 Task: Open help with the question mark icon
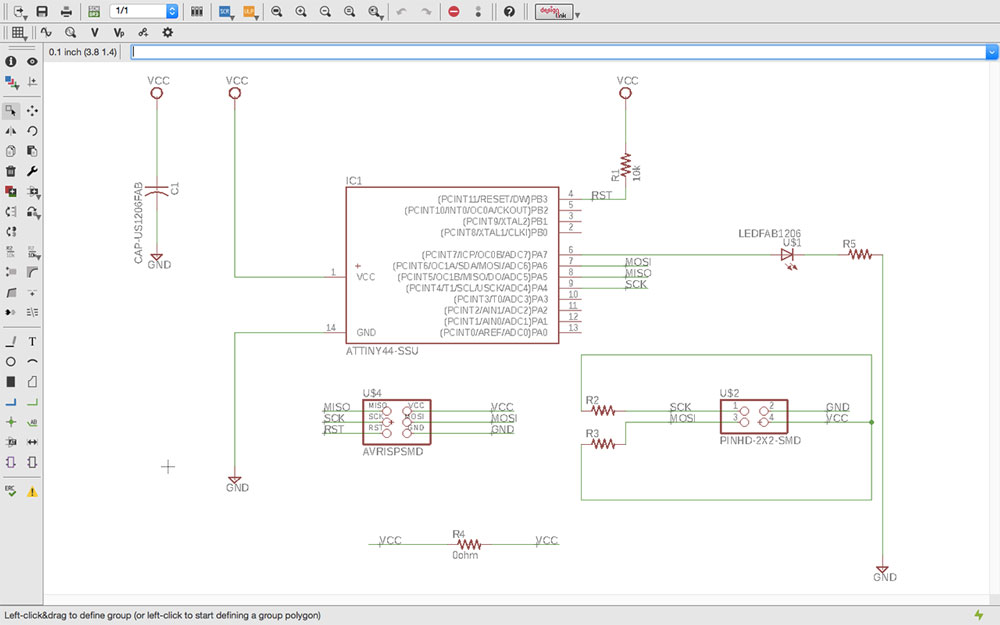509,11
